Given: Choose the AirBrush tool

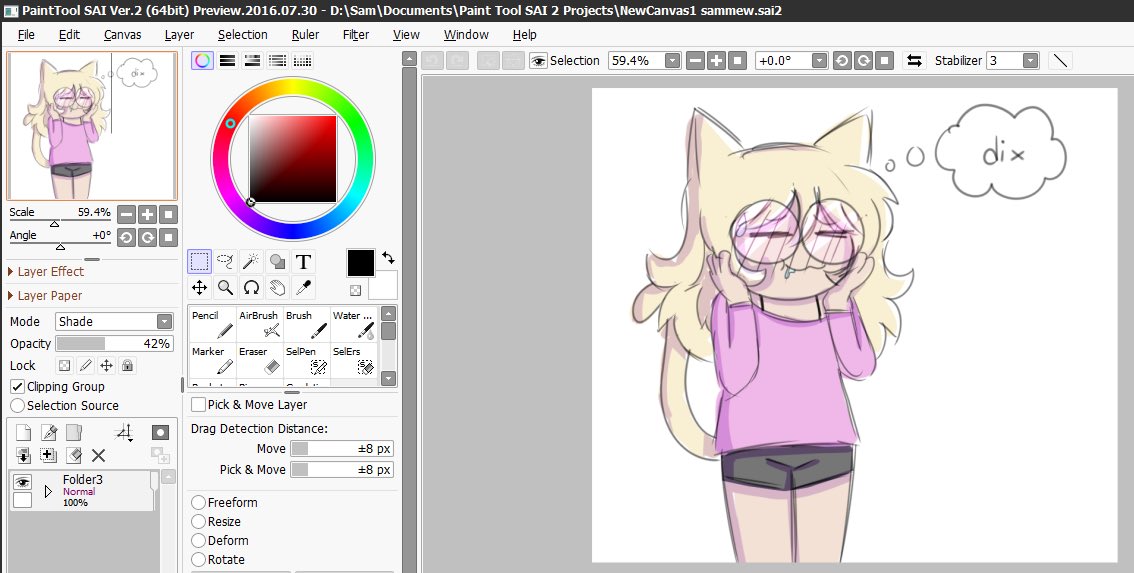Looking at the screenshot, I should tap(259, 324).
